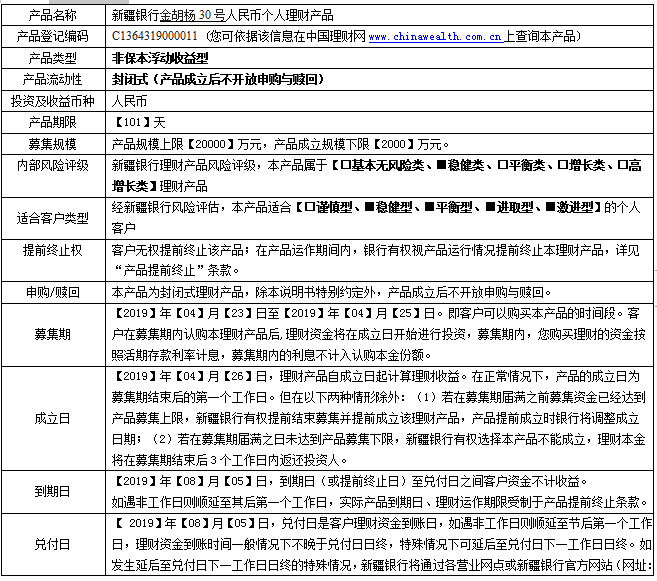Click the 成立日 label cell
Screen dimensions: 657x581
53,418
